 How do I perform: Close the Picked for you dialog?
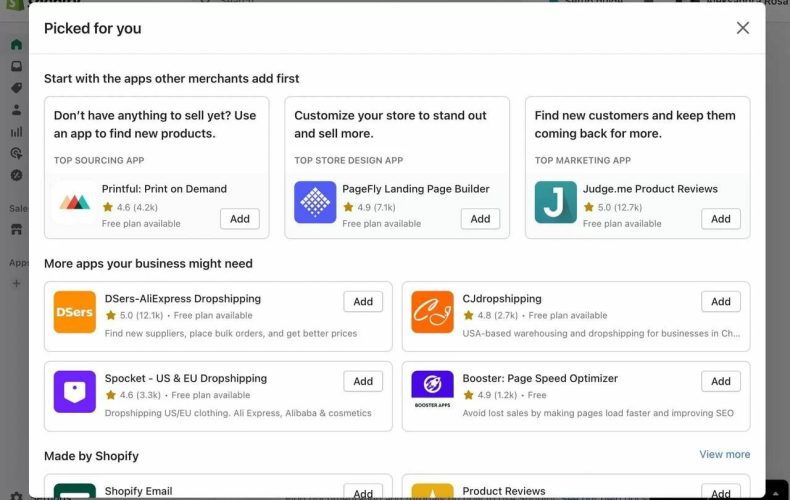click(x=743, y=28)
